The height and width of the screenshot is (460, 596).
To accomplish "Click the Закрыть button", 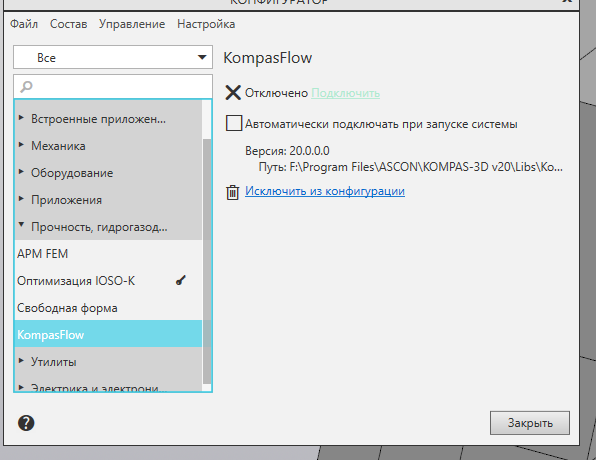I will pos(530,423).
